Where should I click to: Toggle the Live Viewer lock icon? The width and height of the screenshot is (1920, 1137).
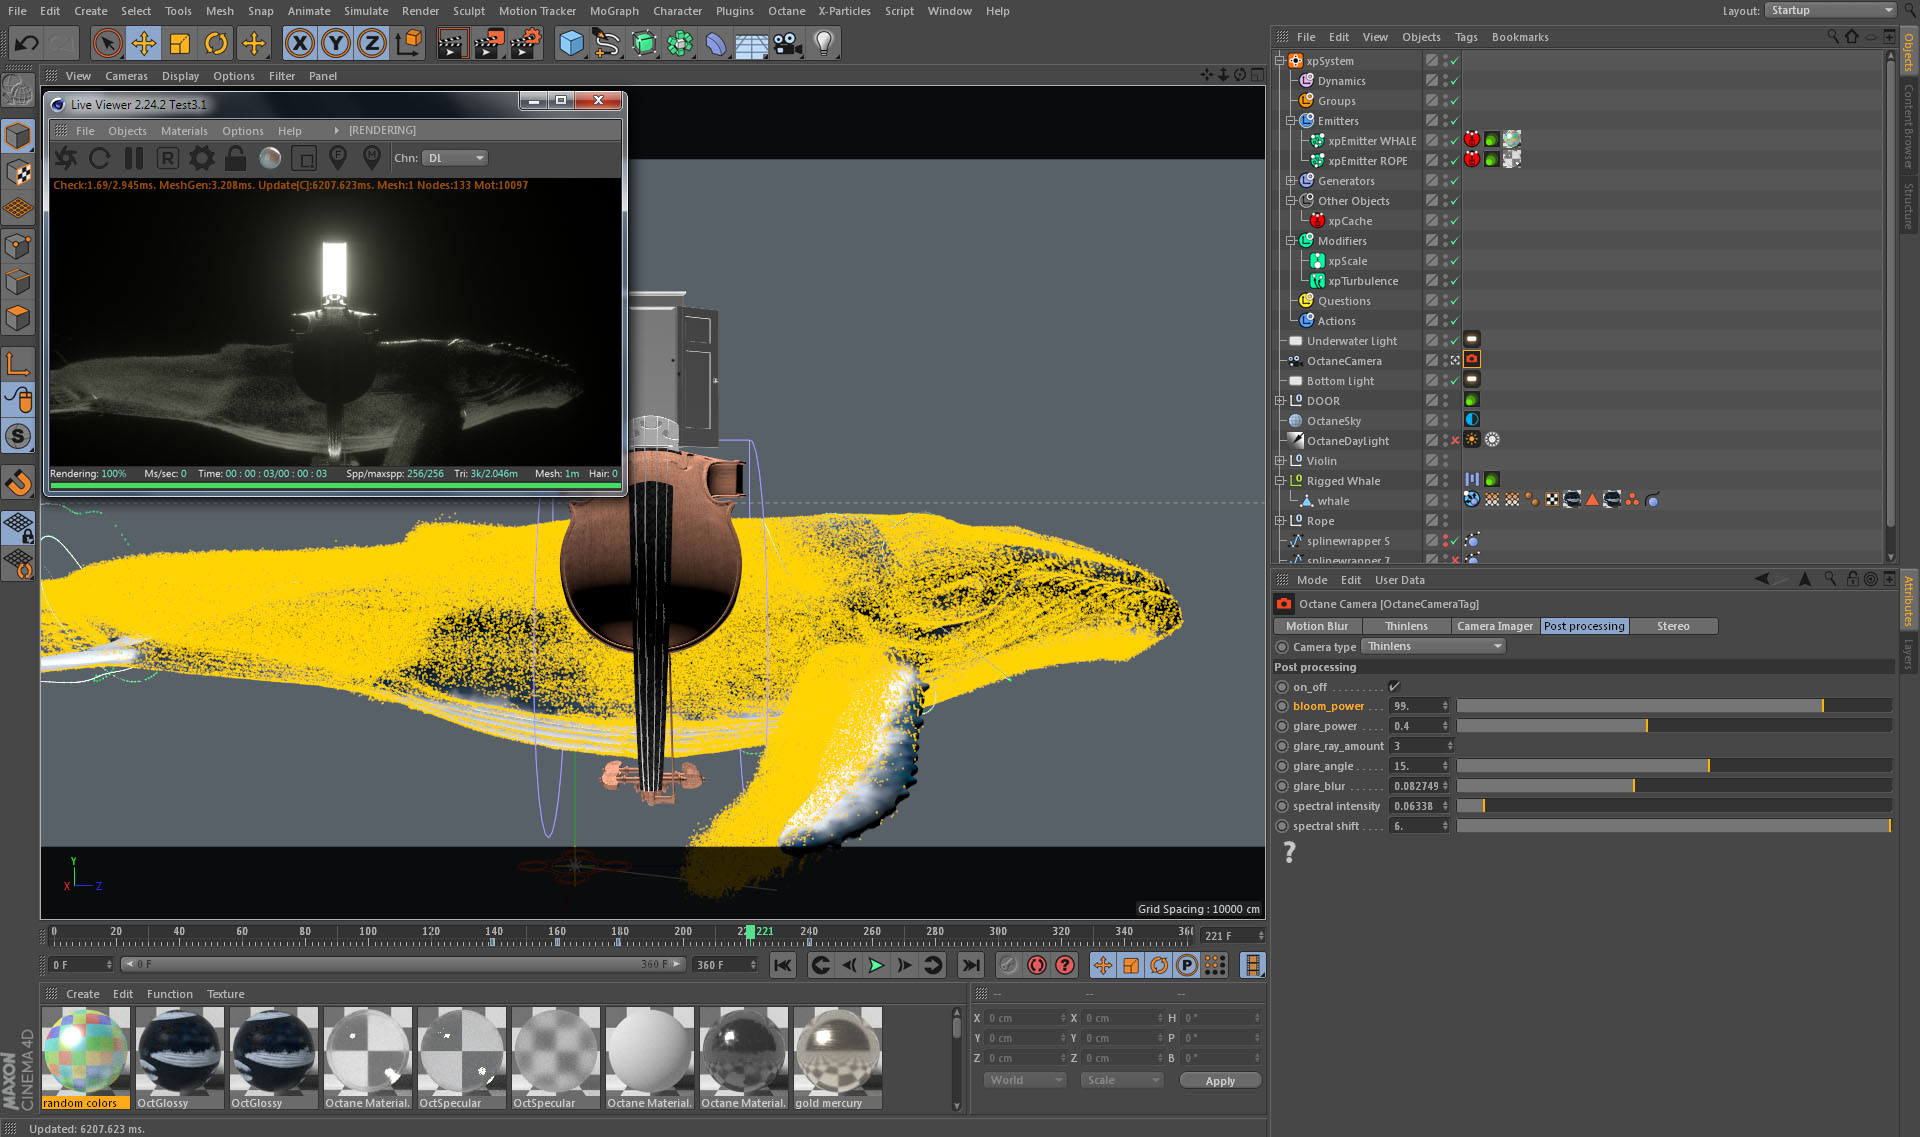point(236,158)
